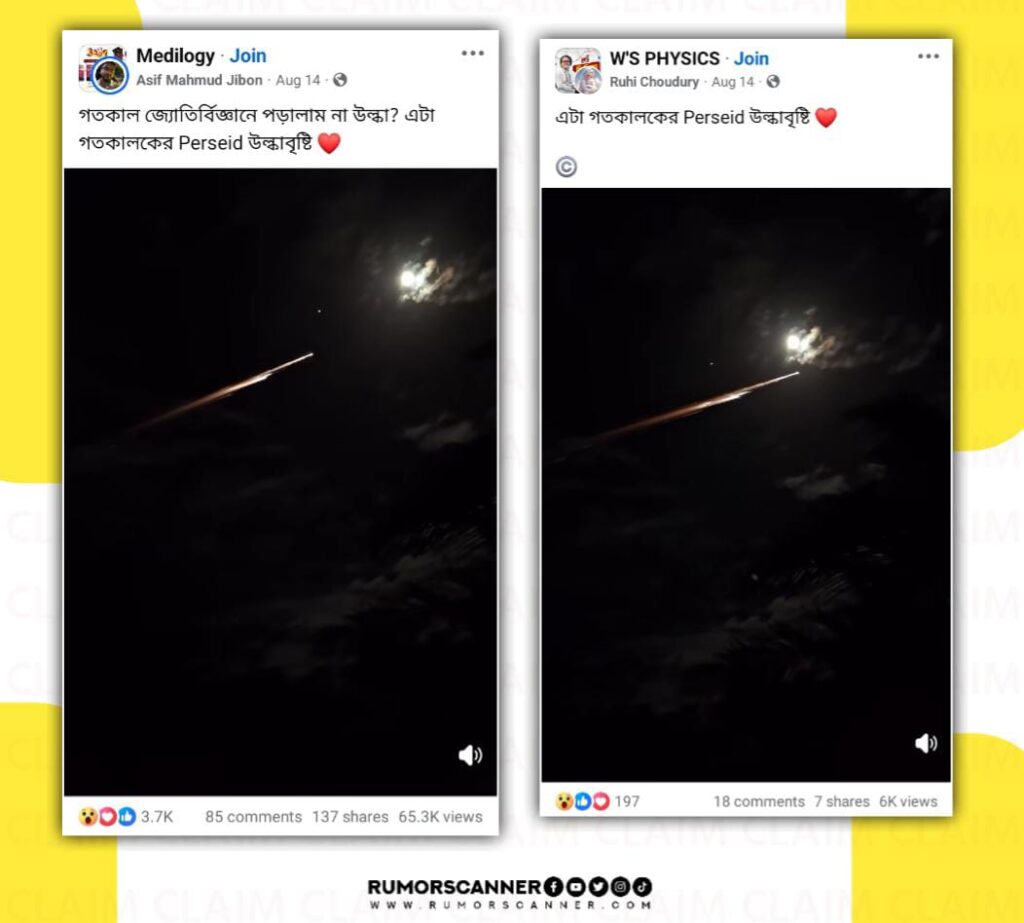1024x923 pixels.
Task: Open Asif Mahmud Jibon's profile
Action: click(x=199, y=80)
